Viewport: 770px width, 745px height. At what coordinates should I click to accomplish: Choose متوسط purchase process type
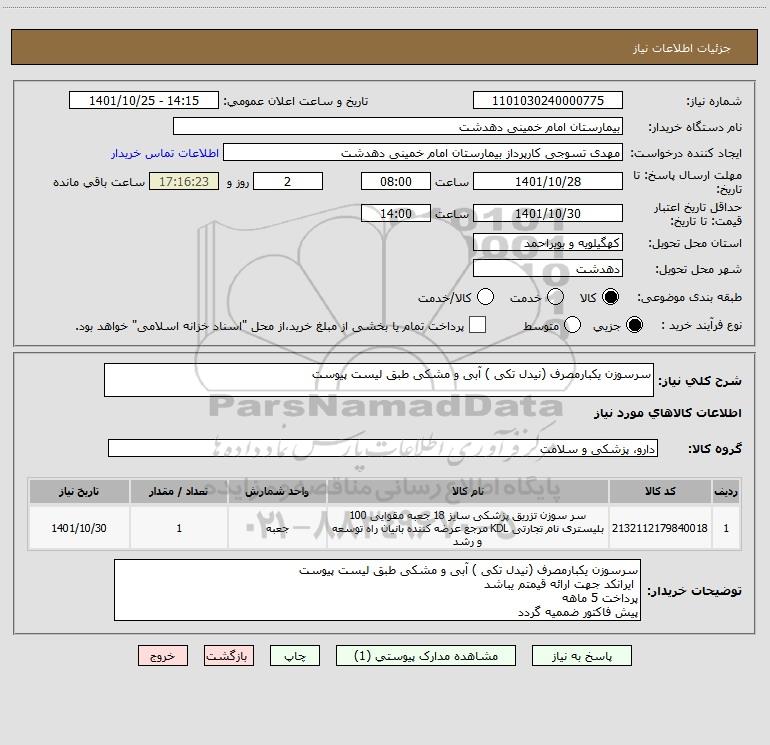(572, 325)
